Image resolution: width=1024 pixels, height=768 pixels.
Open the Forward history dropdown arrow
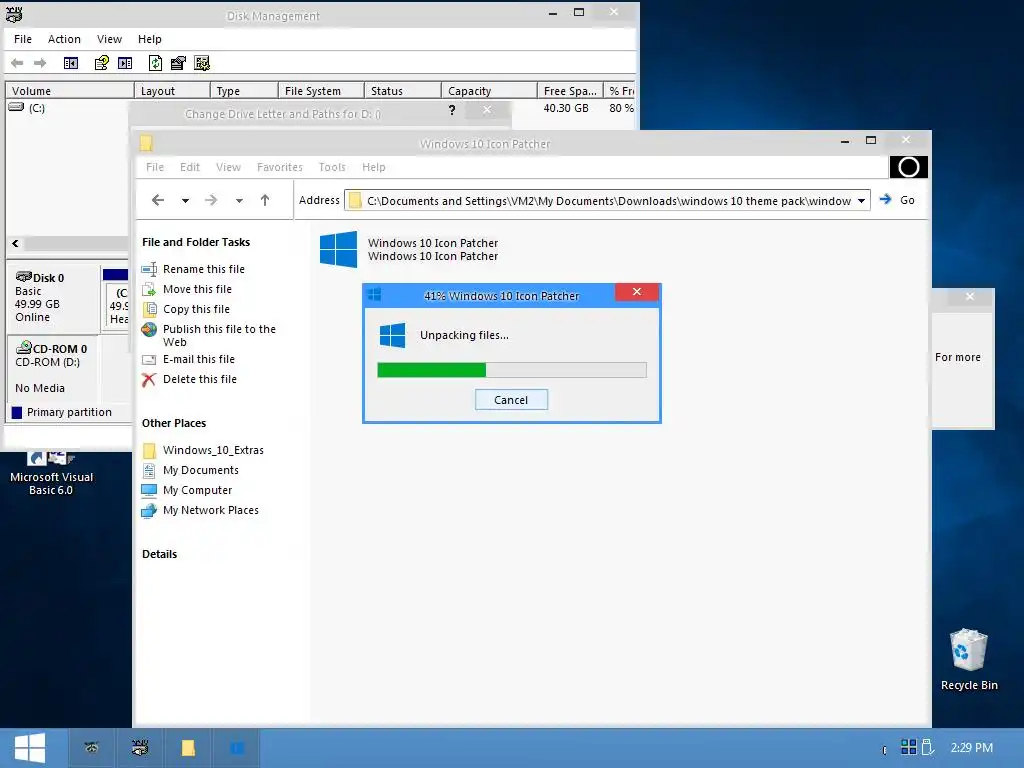pos(240,201)
